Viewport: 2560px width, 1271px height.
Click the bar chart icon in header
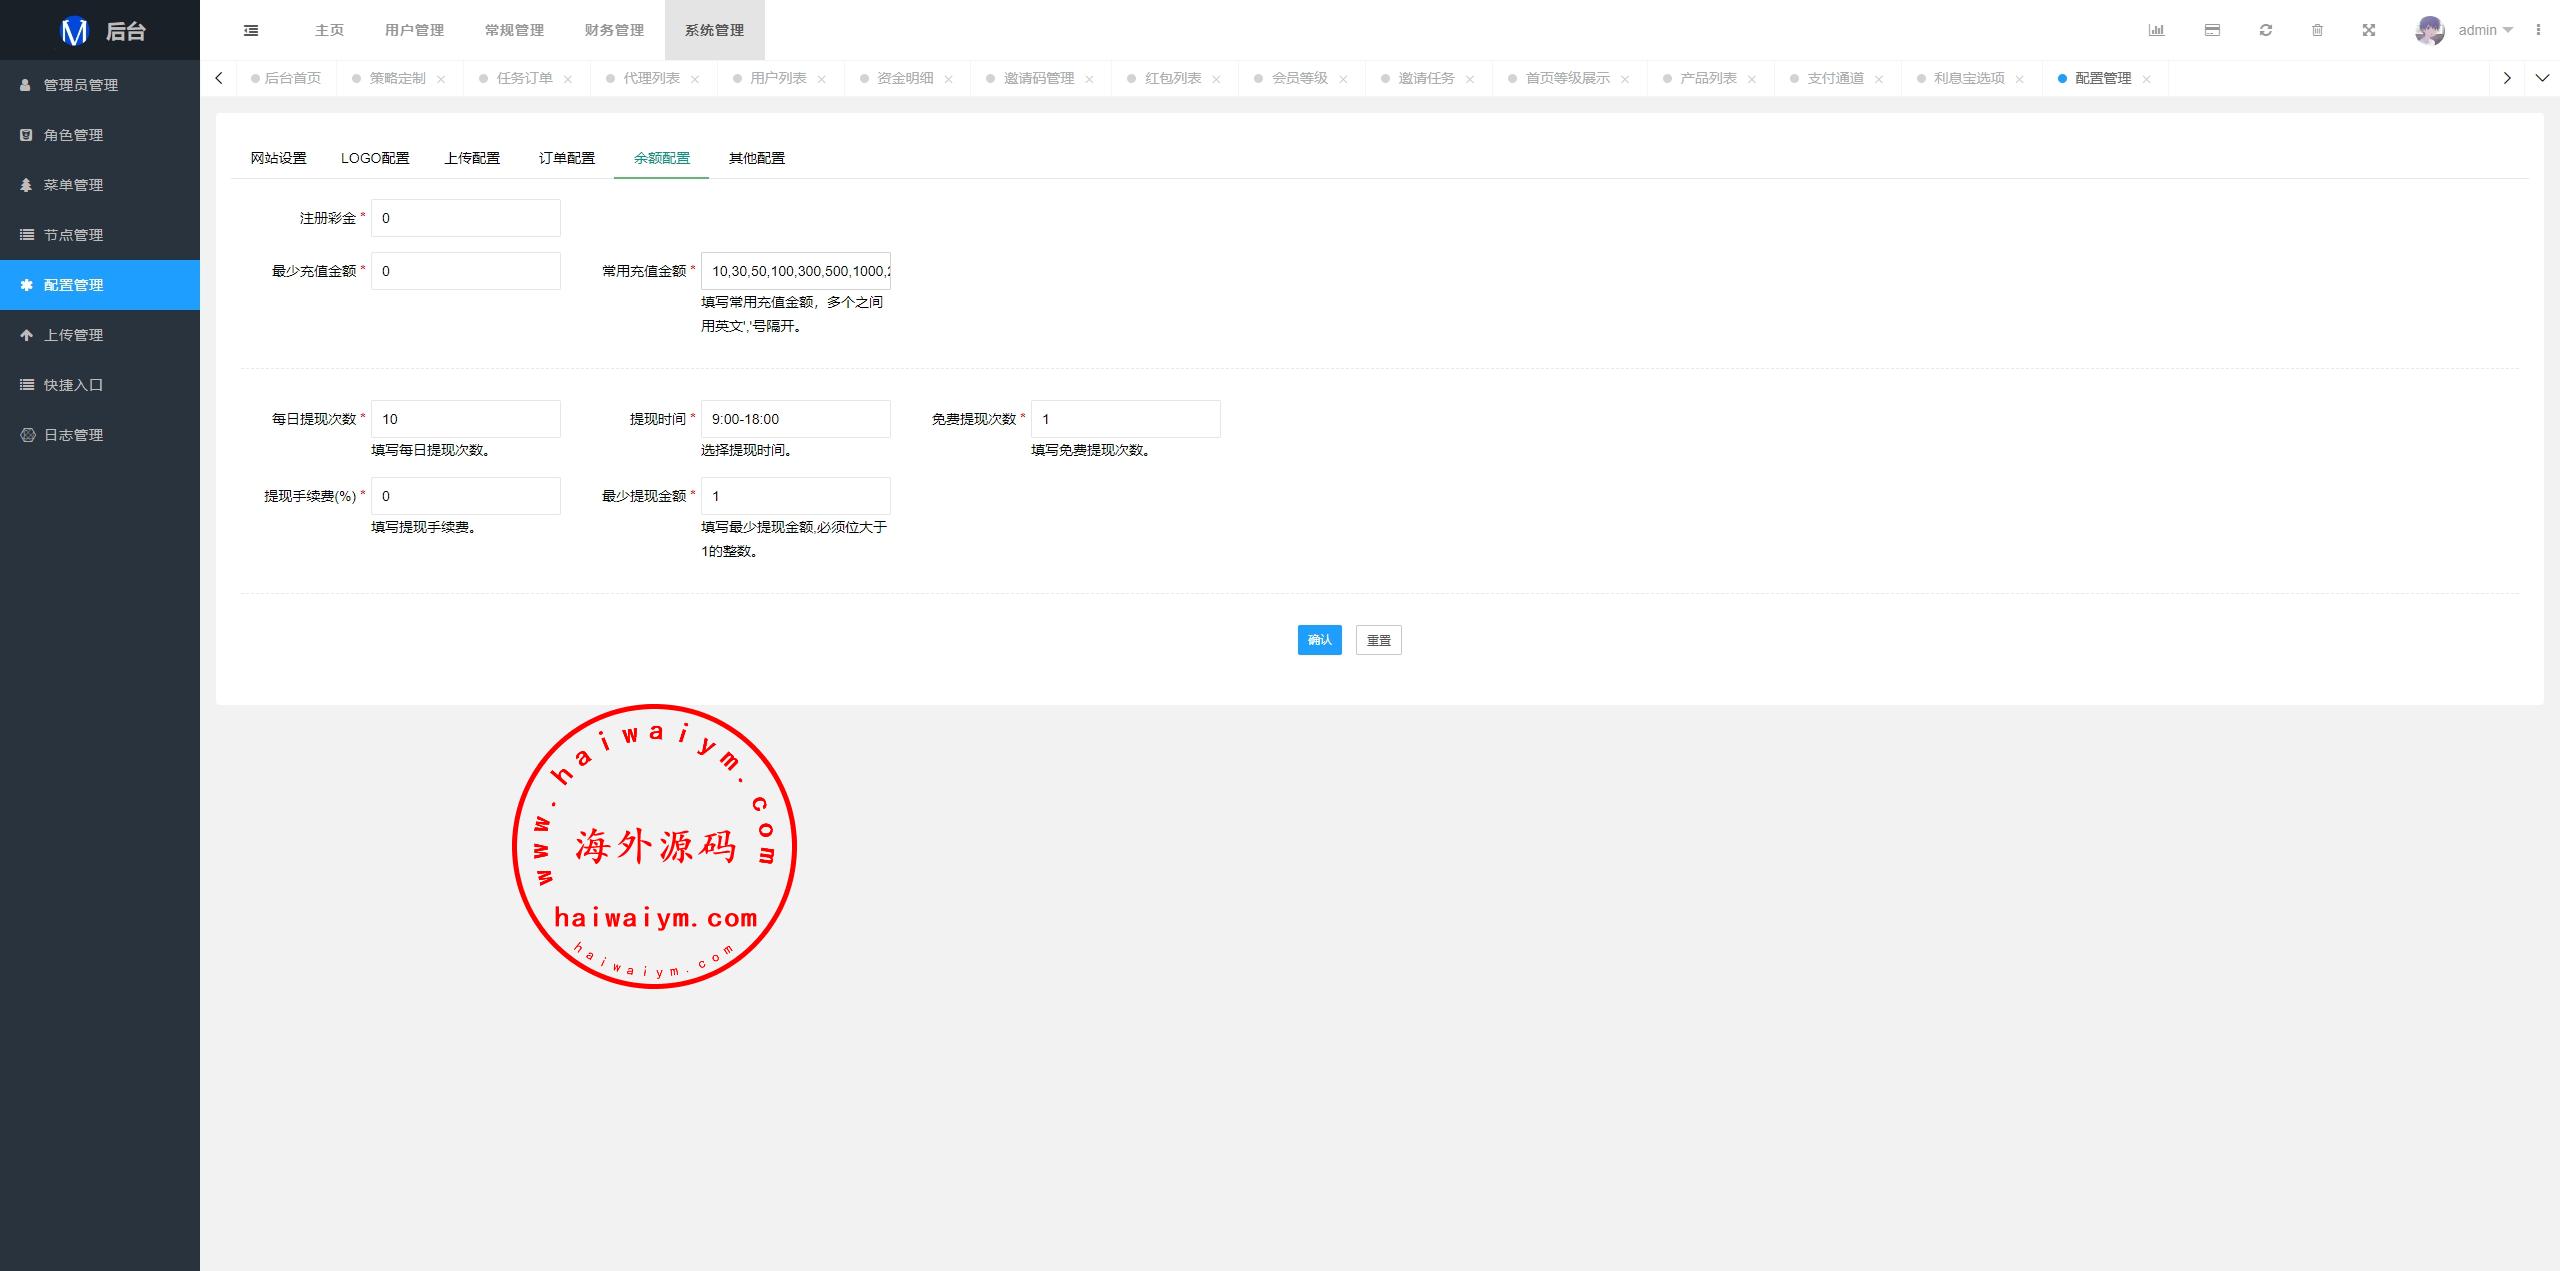(2156, 30)
